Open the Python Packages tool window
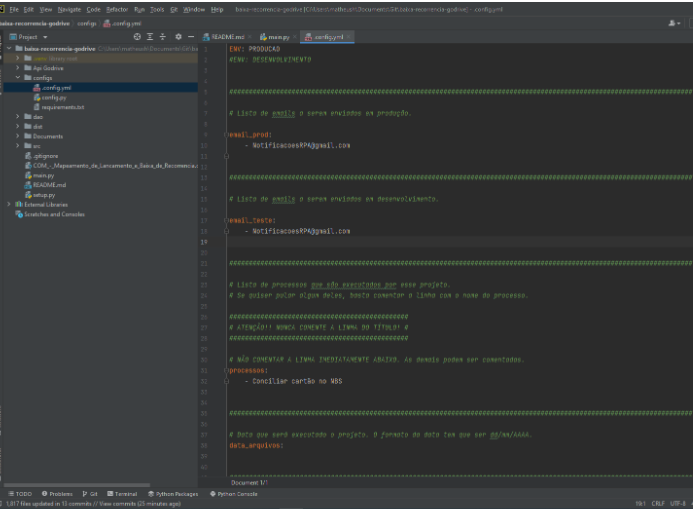Screen dimensions: 693x509 173,494
